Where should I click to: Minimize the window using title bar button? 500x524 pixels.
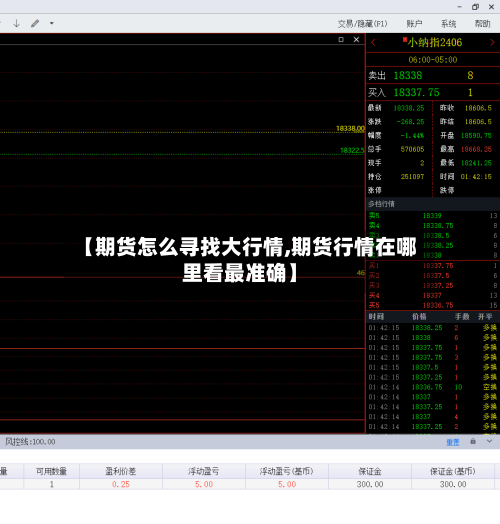point(460,7)
